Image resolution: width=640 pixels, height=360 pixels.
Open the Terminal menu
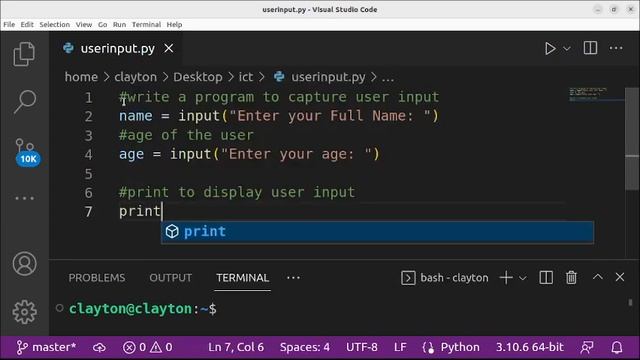pyautogui.click(x=146, y=24)
